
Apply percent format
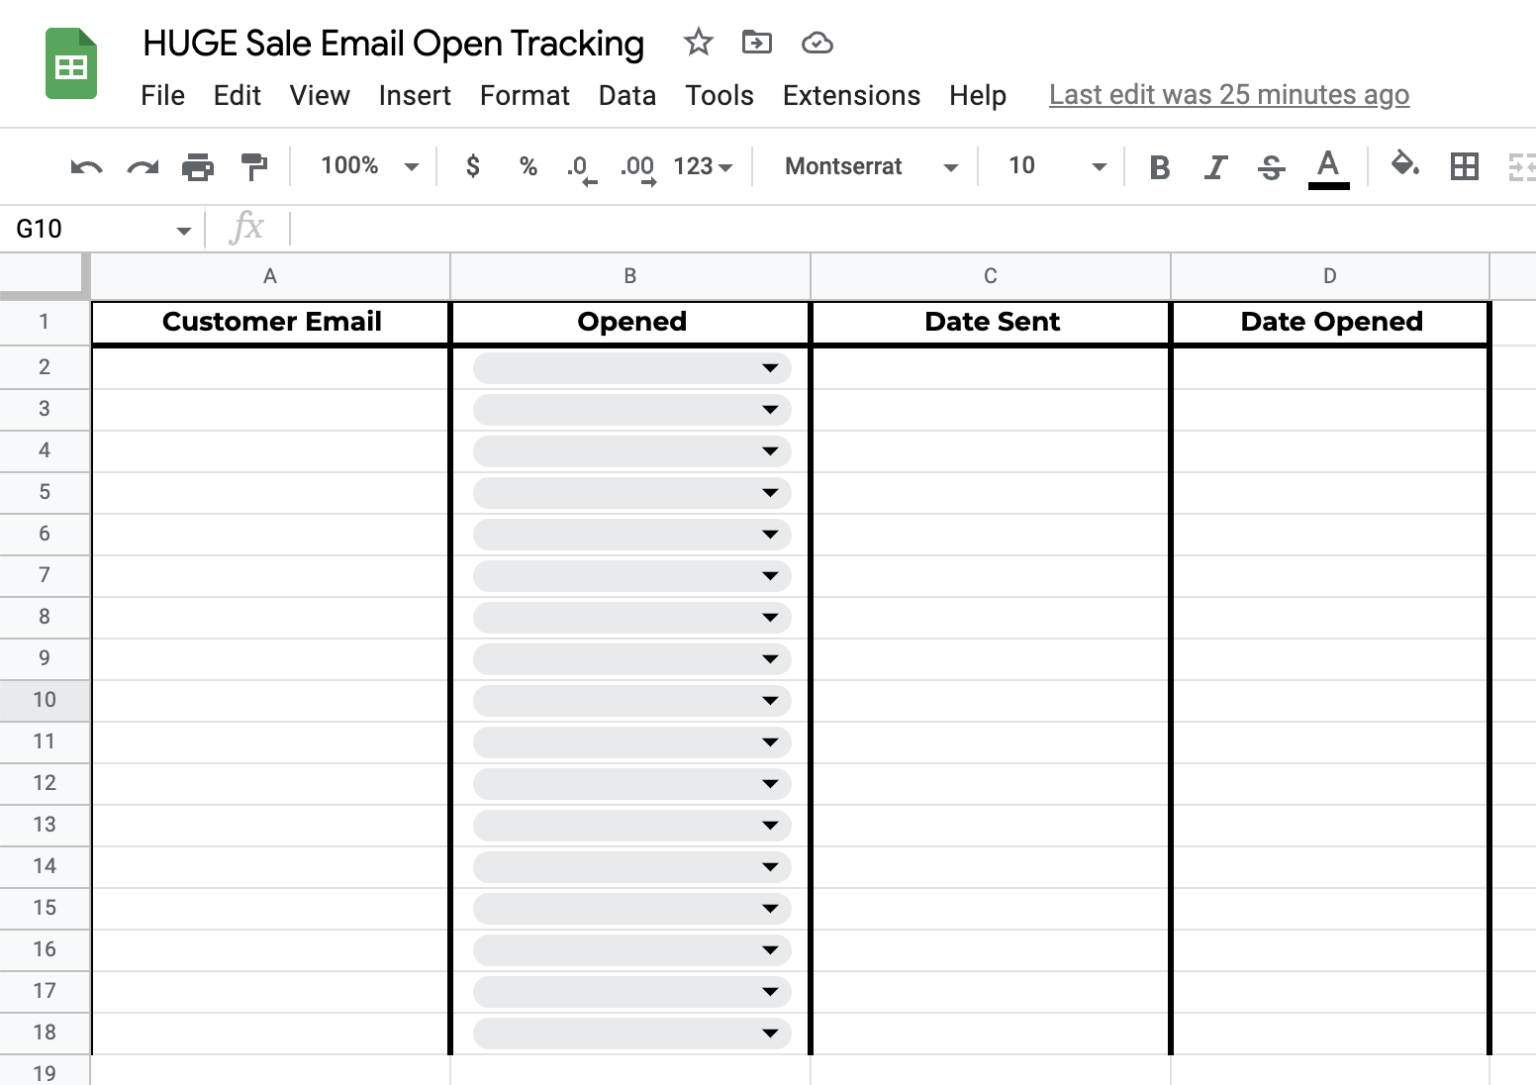coord(527,167)
